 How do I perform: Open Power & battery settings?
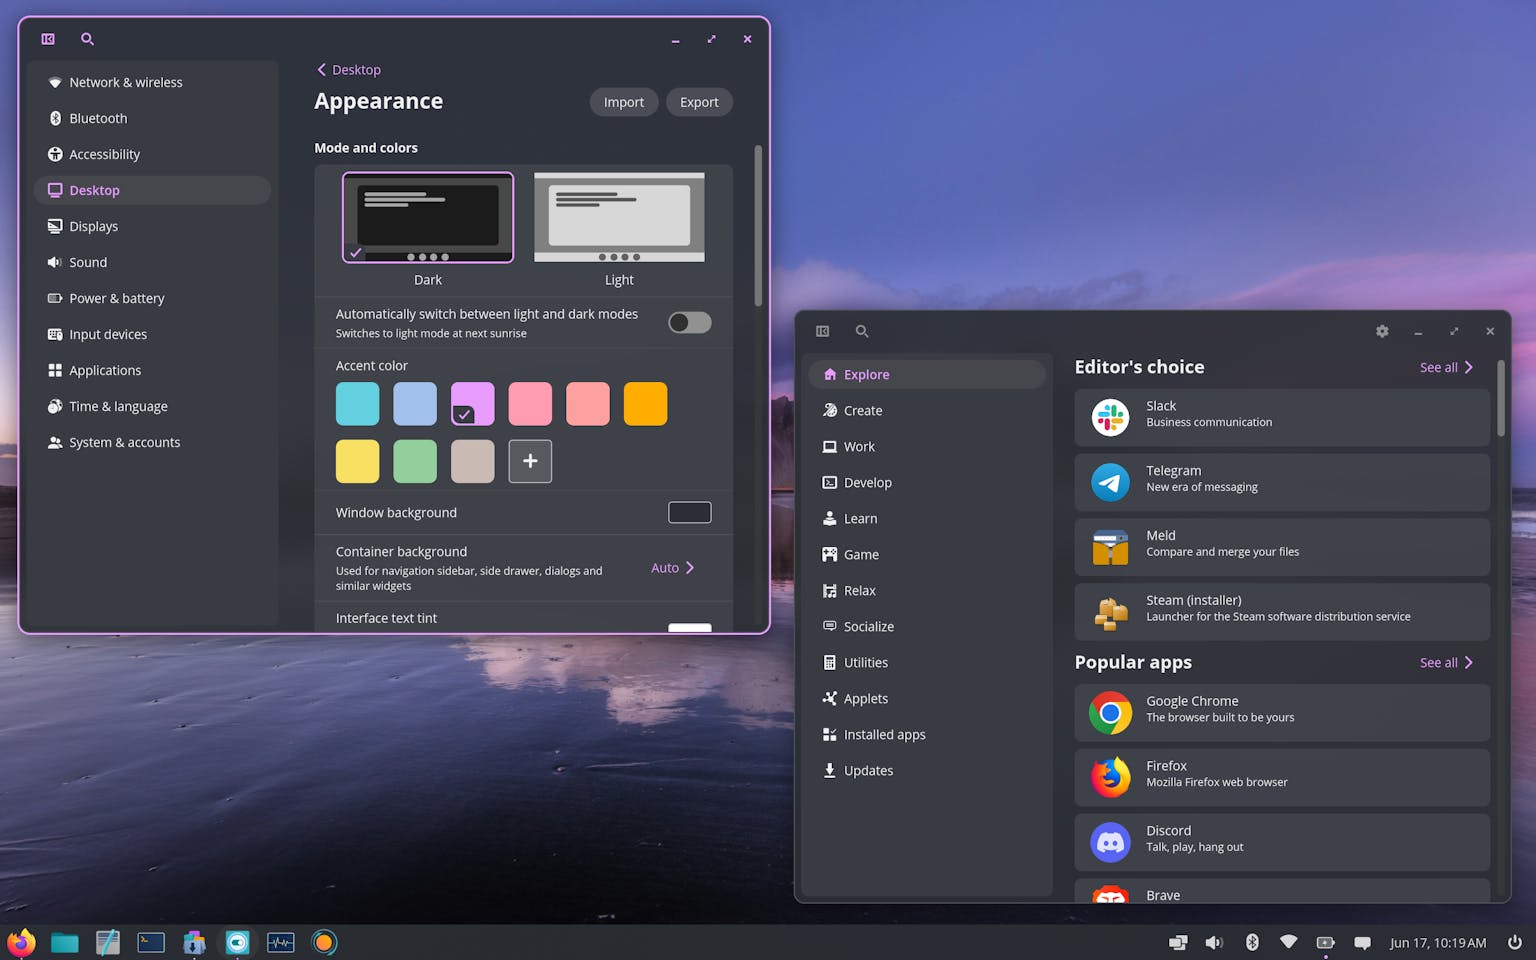click(153, 298)
